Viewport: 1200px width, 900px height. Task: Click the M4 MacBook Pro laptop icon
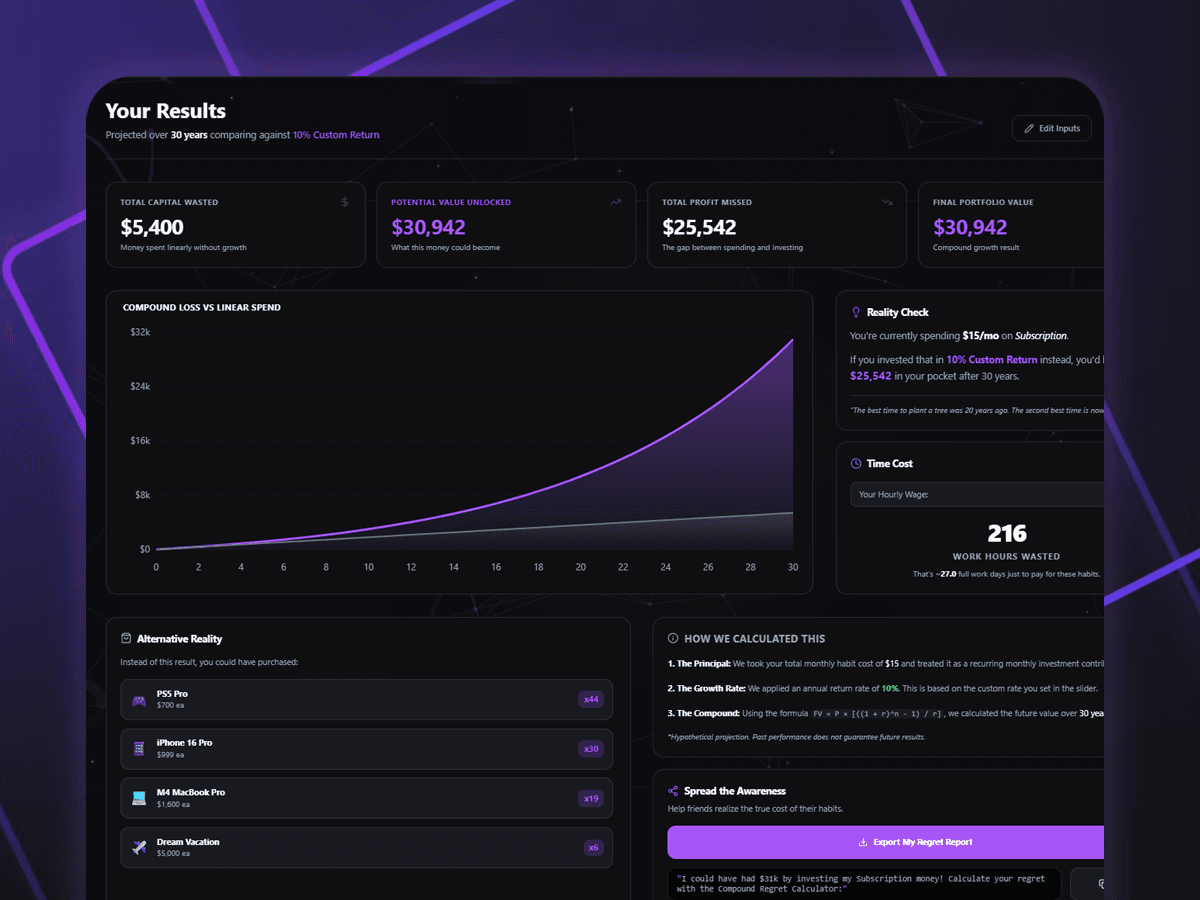pos(139,798)
